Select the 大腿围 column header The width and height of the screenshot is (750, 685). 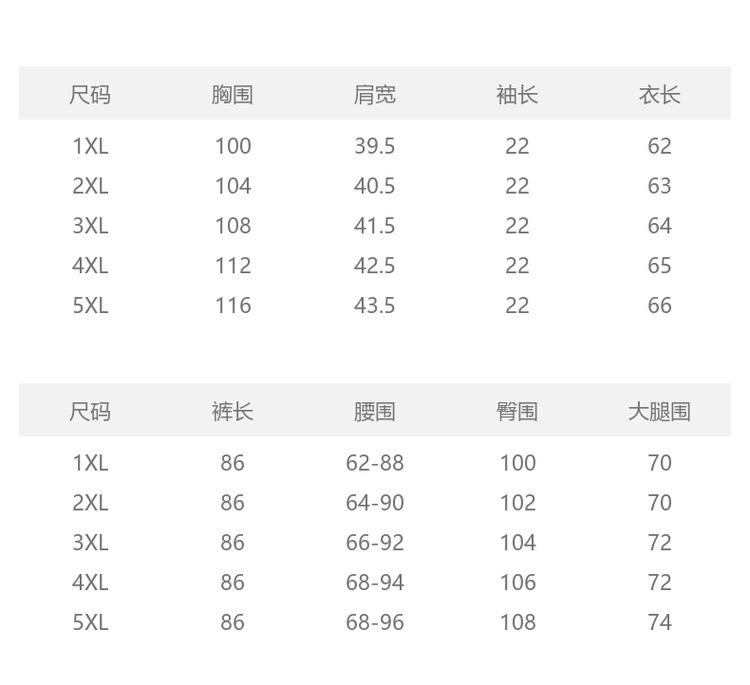tap(659, 411)
